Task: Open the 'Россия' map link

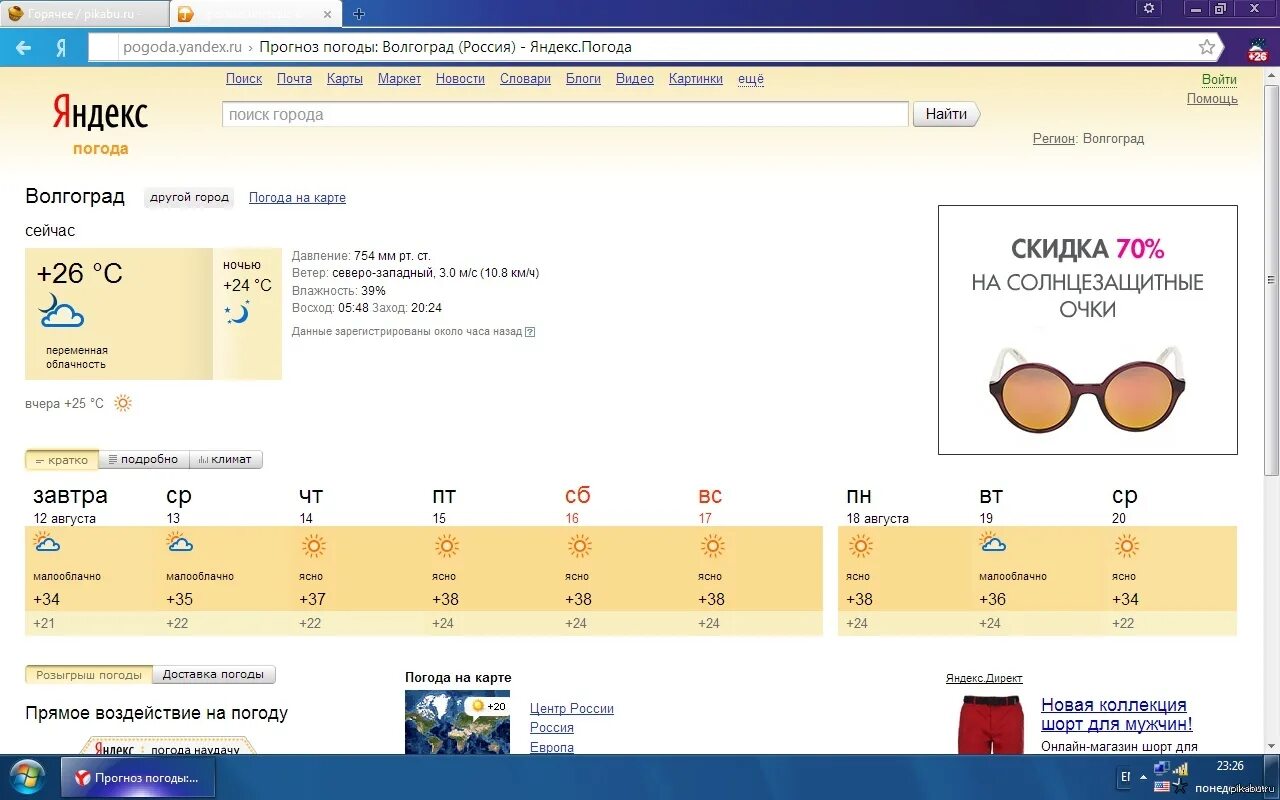Action: 552,728
